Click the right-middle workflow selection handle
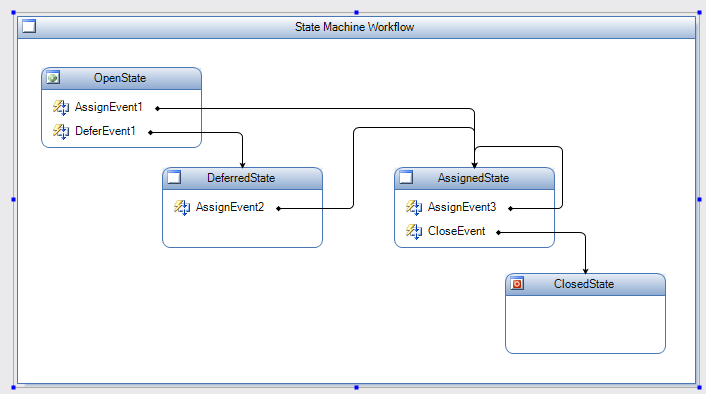 (699, 199)
